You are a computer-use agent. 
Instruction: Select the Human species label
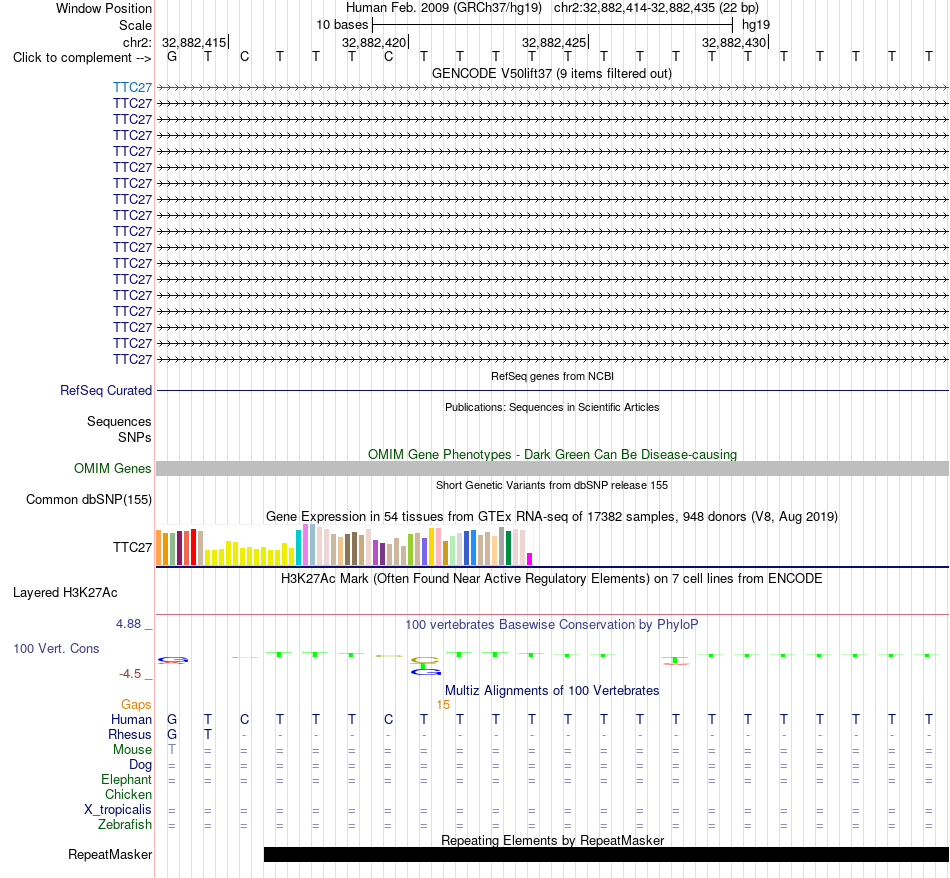(131, 719)
